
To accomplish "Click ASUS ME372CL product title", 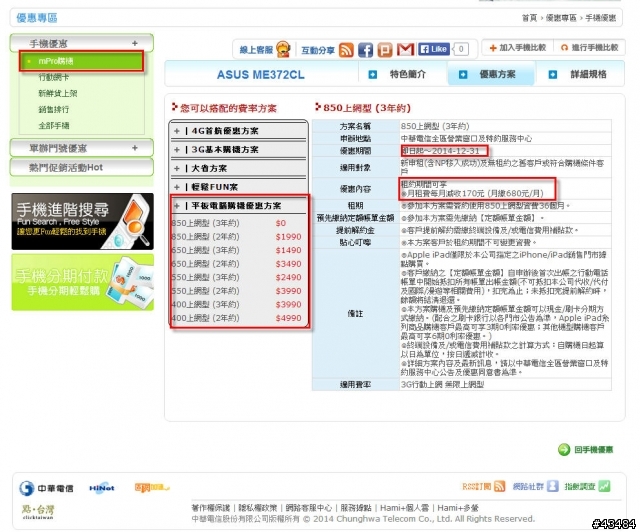I will click(260, 75).
